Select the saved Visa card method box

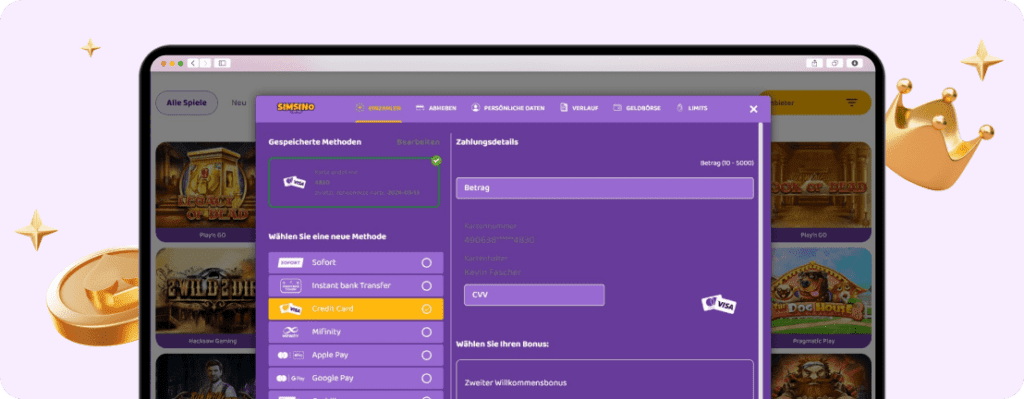(x=354, y=182)
